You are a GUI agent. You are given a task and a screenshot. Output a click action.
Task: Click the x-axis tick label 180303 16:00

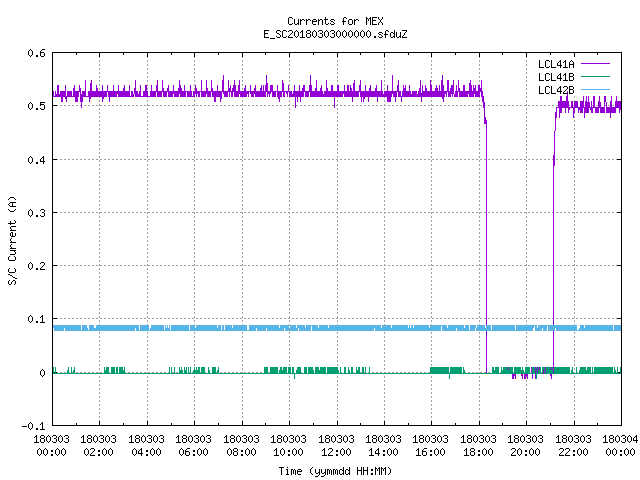pyautogui.click(x=431, y=446)
